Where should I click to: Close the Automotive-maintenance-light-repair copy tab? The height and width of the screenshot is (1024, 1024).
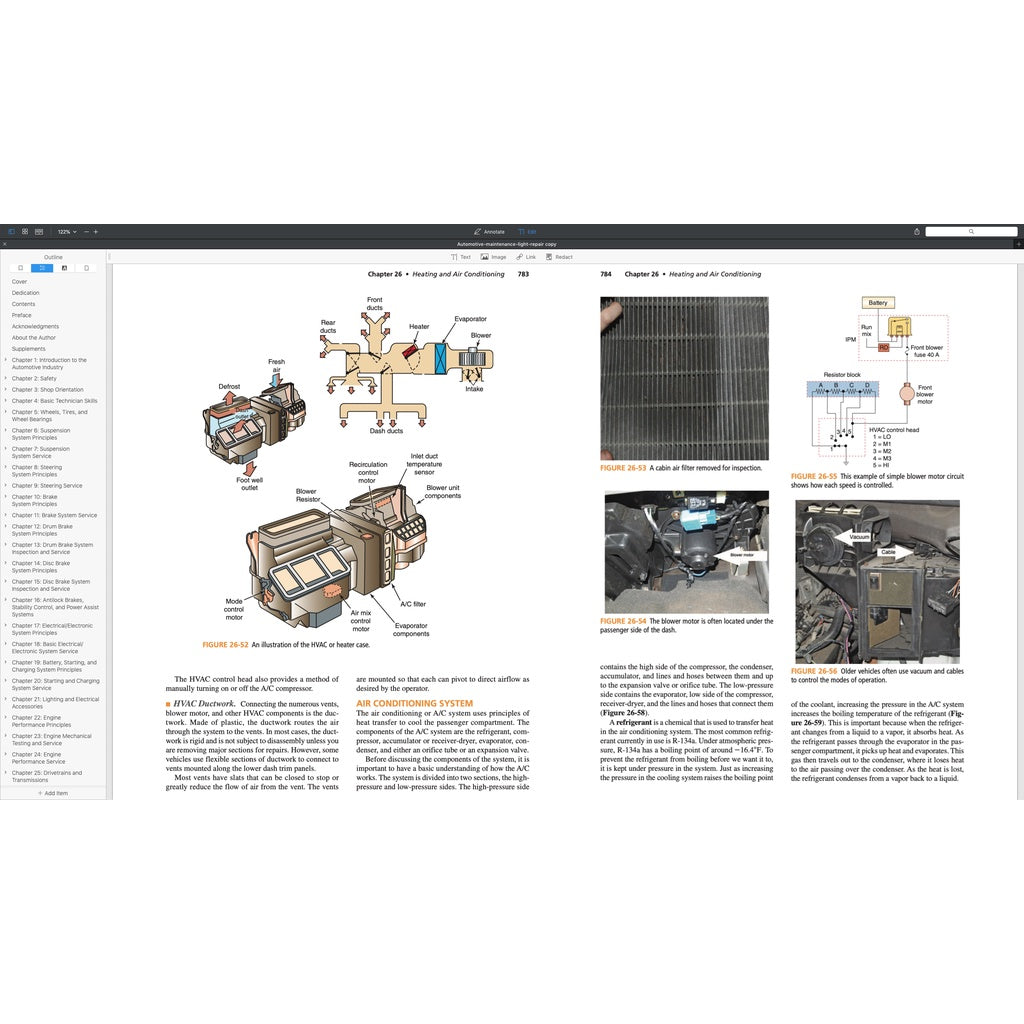[x=5, y=244]
